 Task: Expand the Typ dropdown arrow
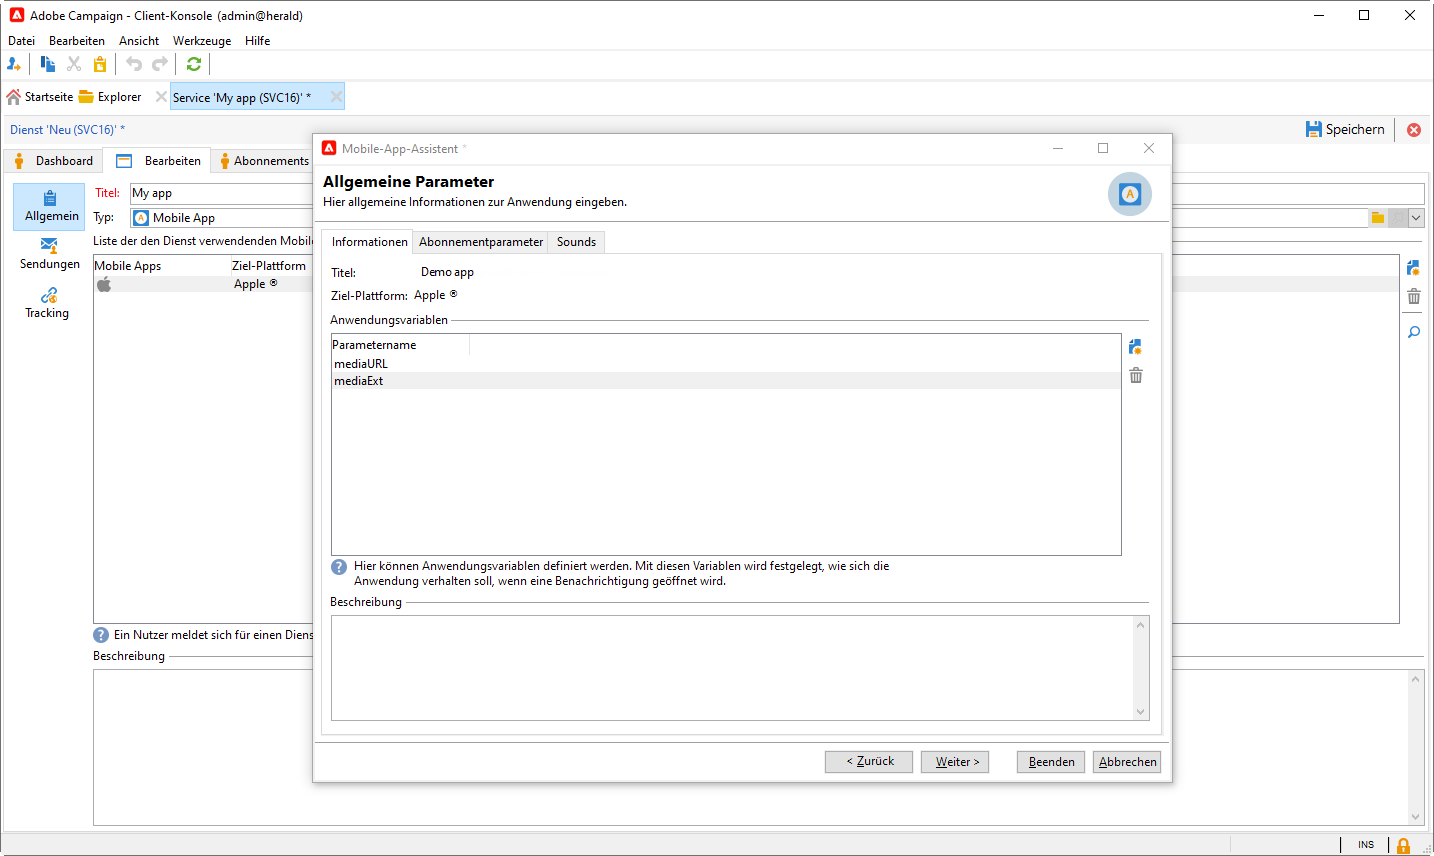[1416, 218]
